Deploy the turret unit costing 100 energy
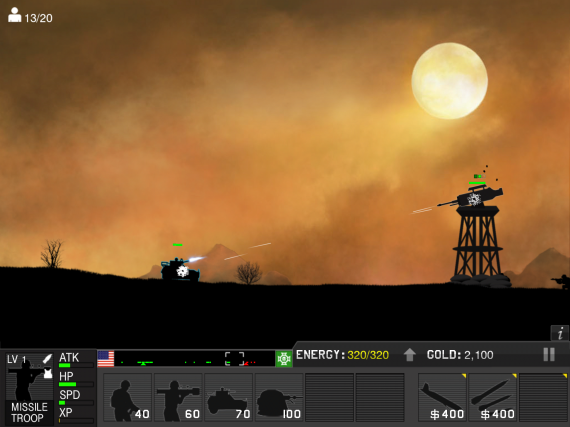570x427 pixels. (279, 397)
